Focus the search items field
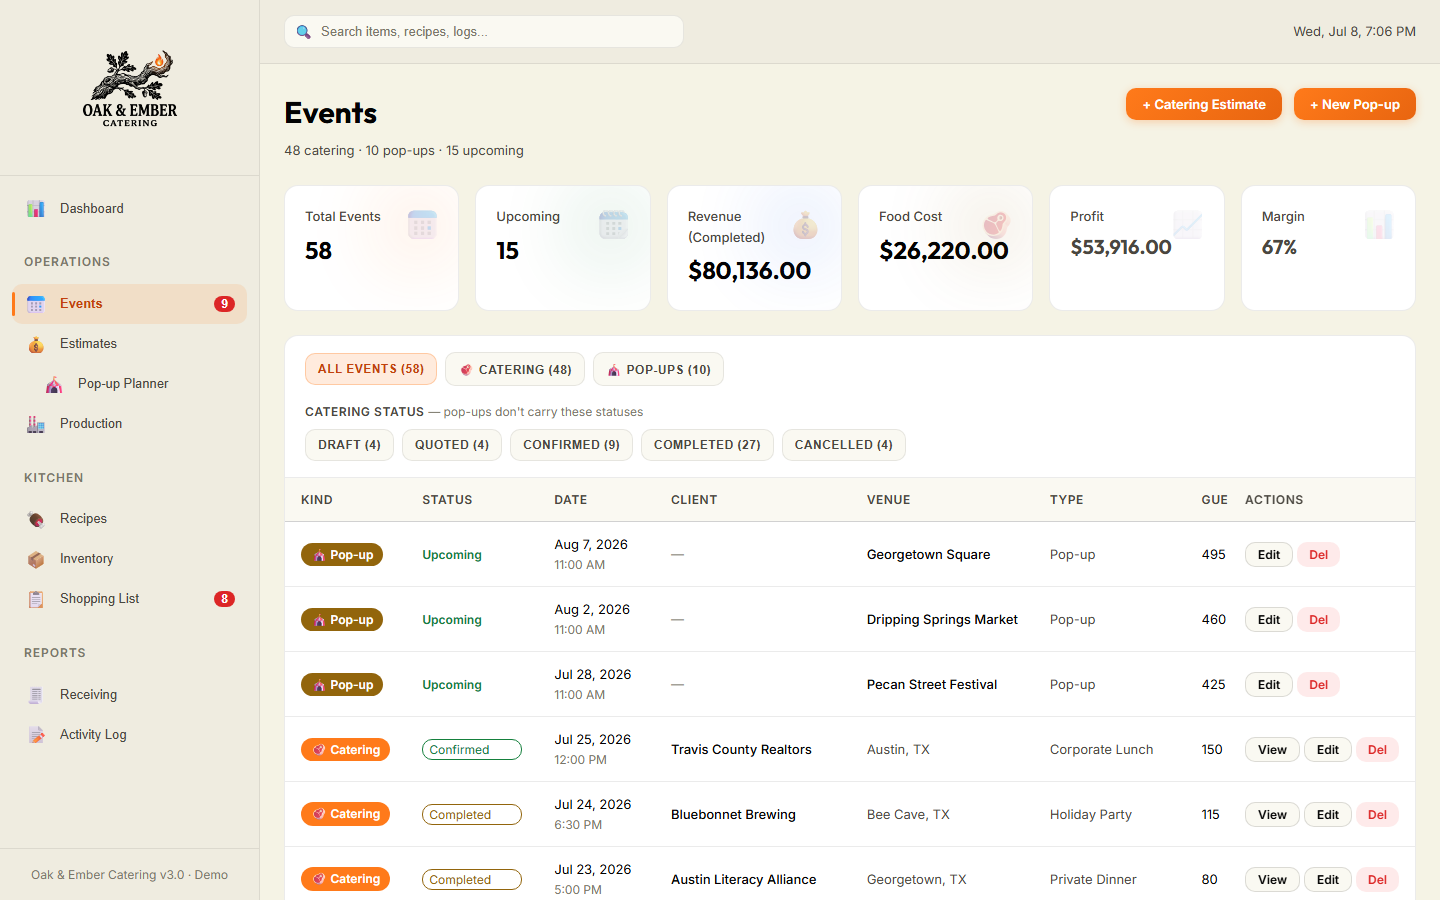This screenshot has height=900, width=1440. [484, 32]
